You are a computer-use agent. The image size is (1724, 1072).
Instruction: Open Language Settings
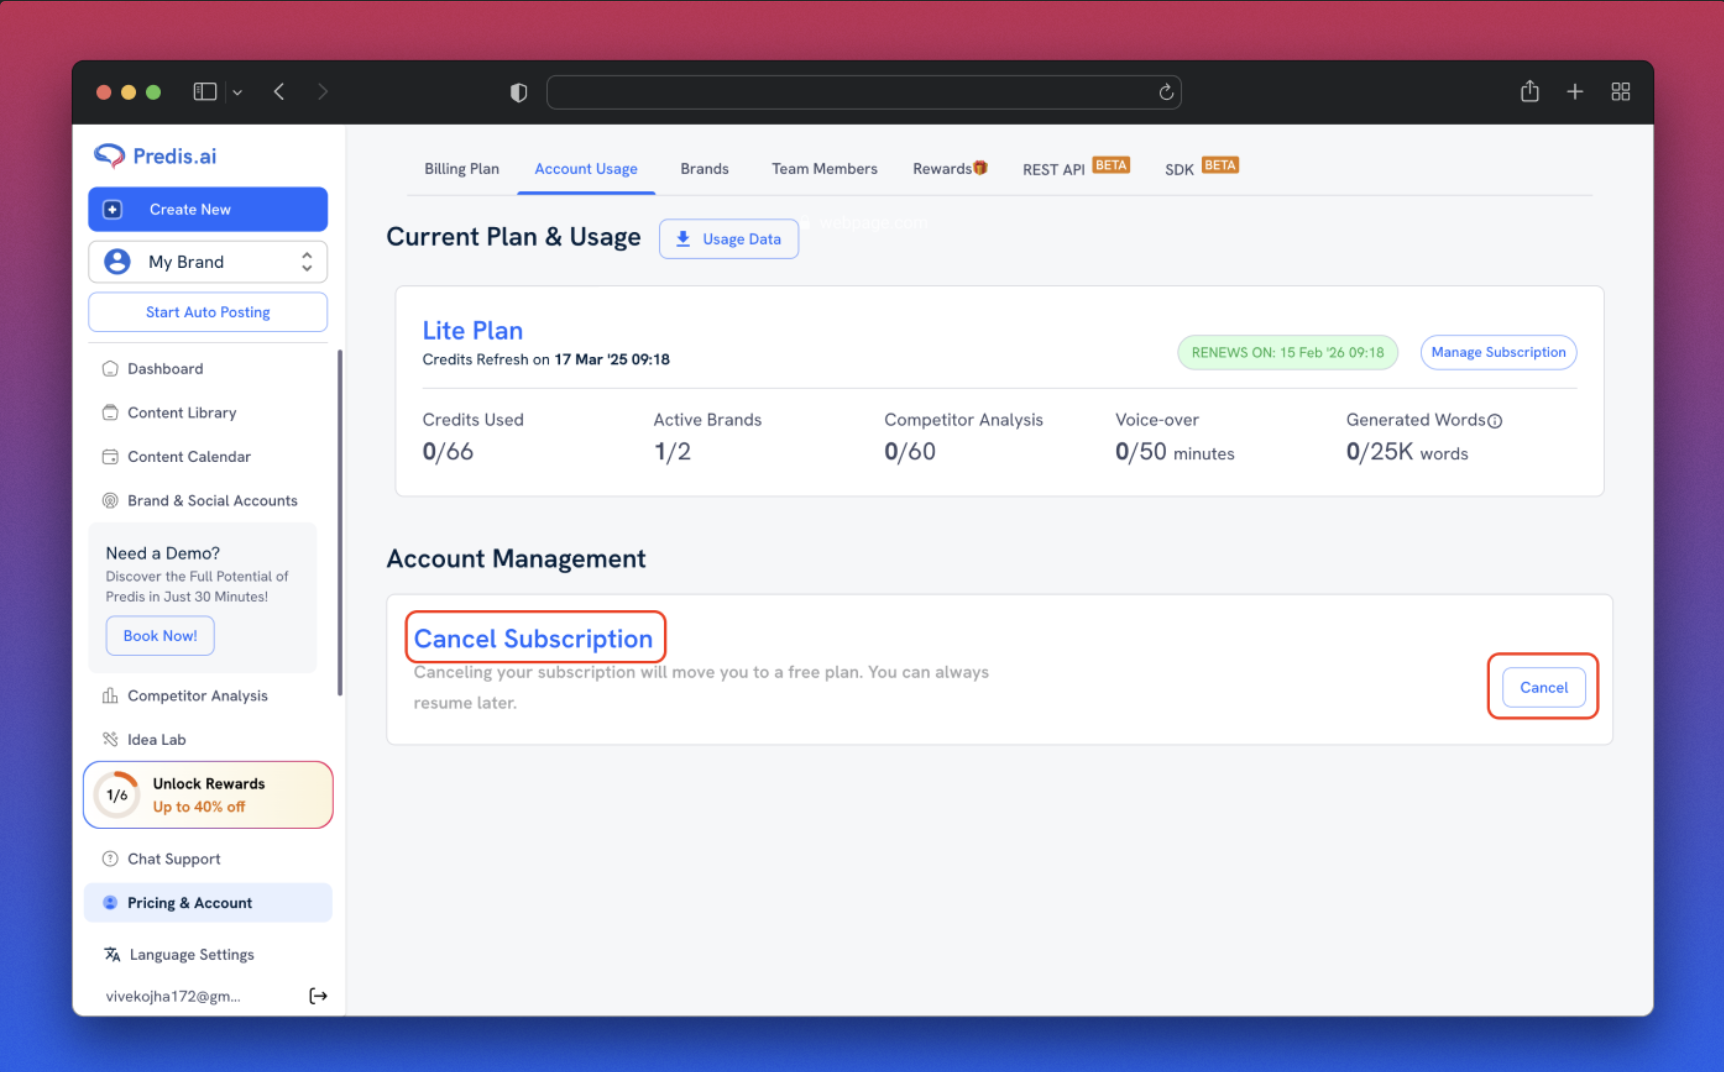[191, 955]
